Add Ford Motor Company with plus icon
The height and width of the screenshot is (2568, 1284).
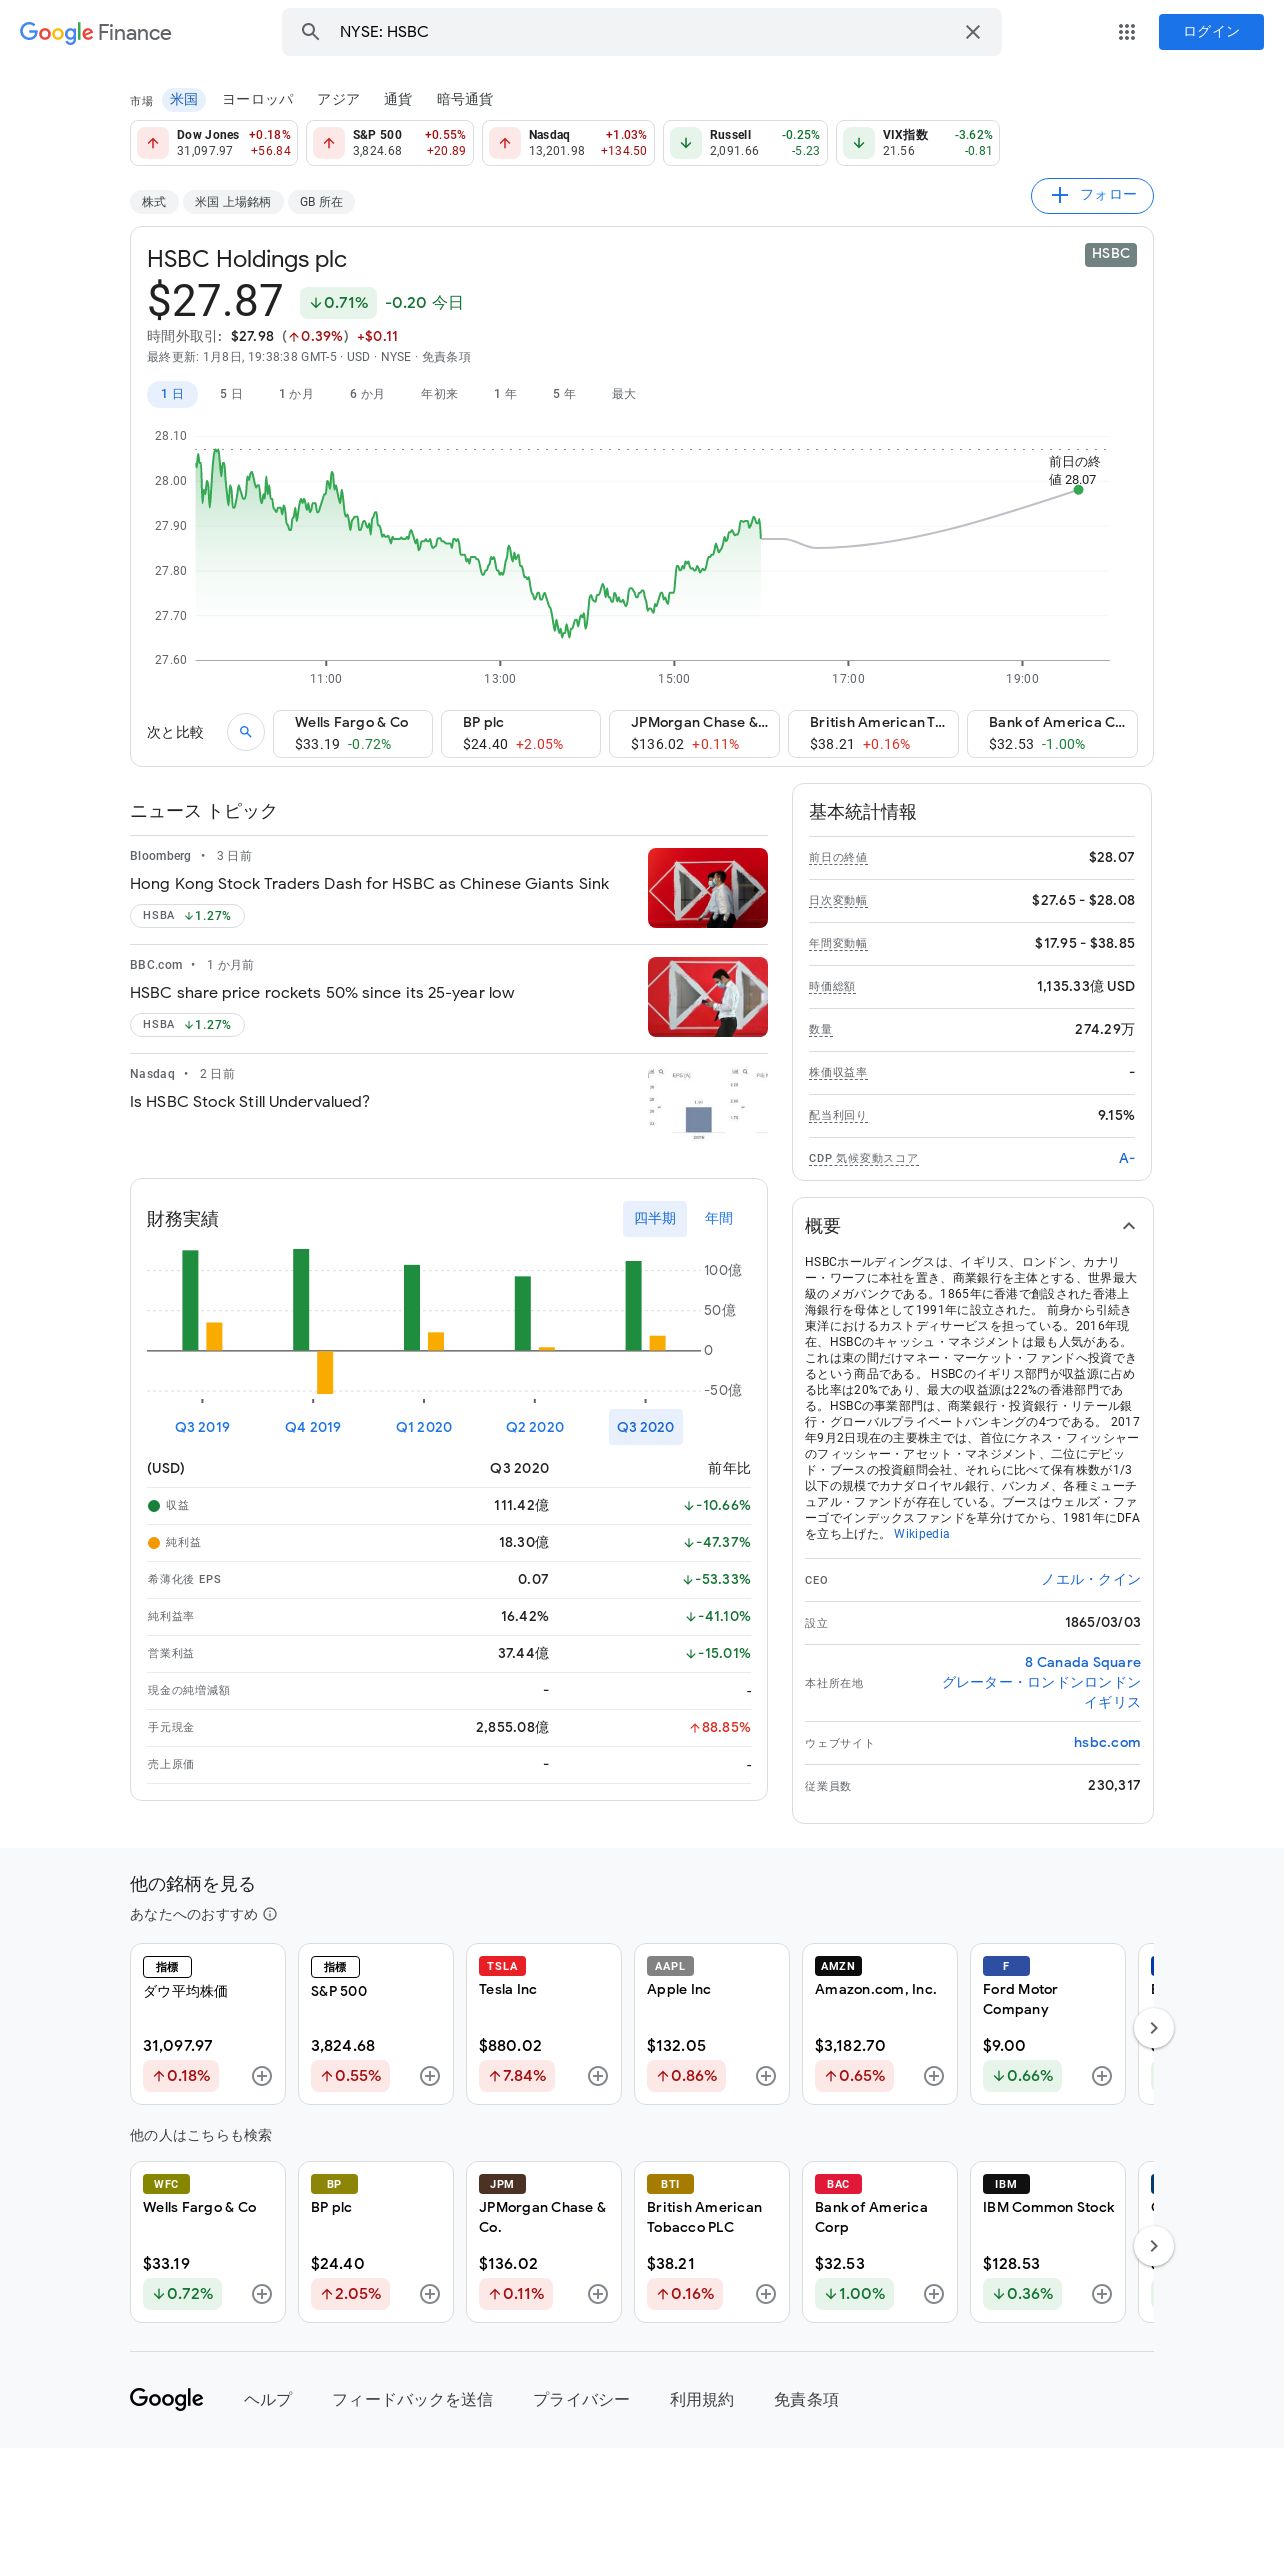(1102, 2076)
